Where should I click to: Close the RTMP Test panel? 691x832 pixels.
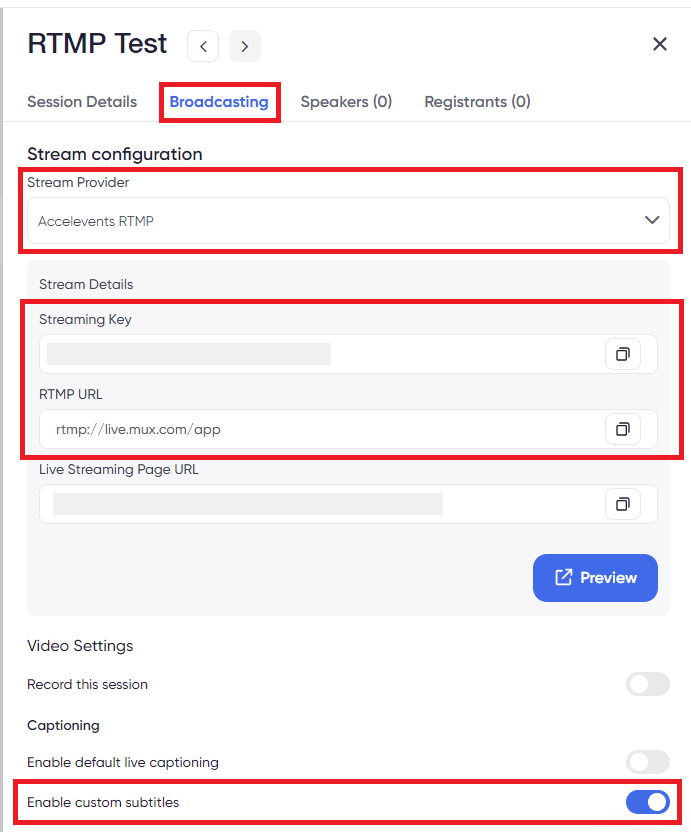coord(660,44)
